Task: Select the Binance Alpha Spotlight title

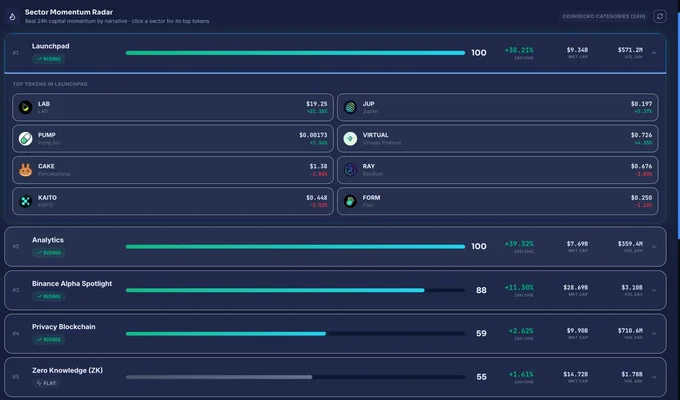Action: tap(72, 283)
